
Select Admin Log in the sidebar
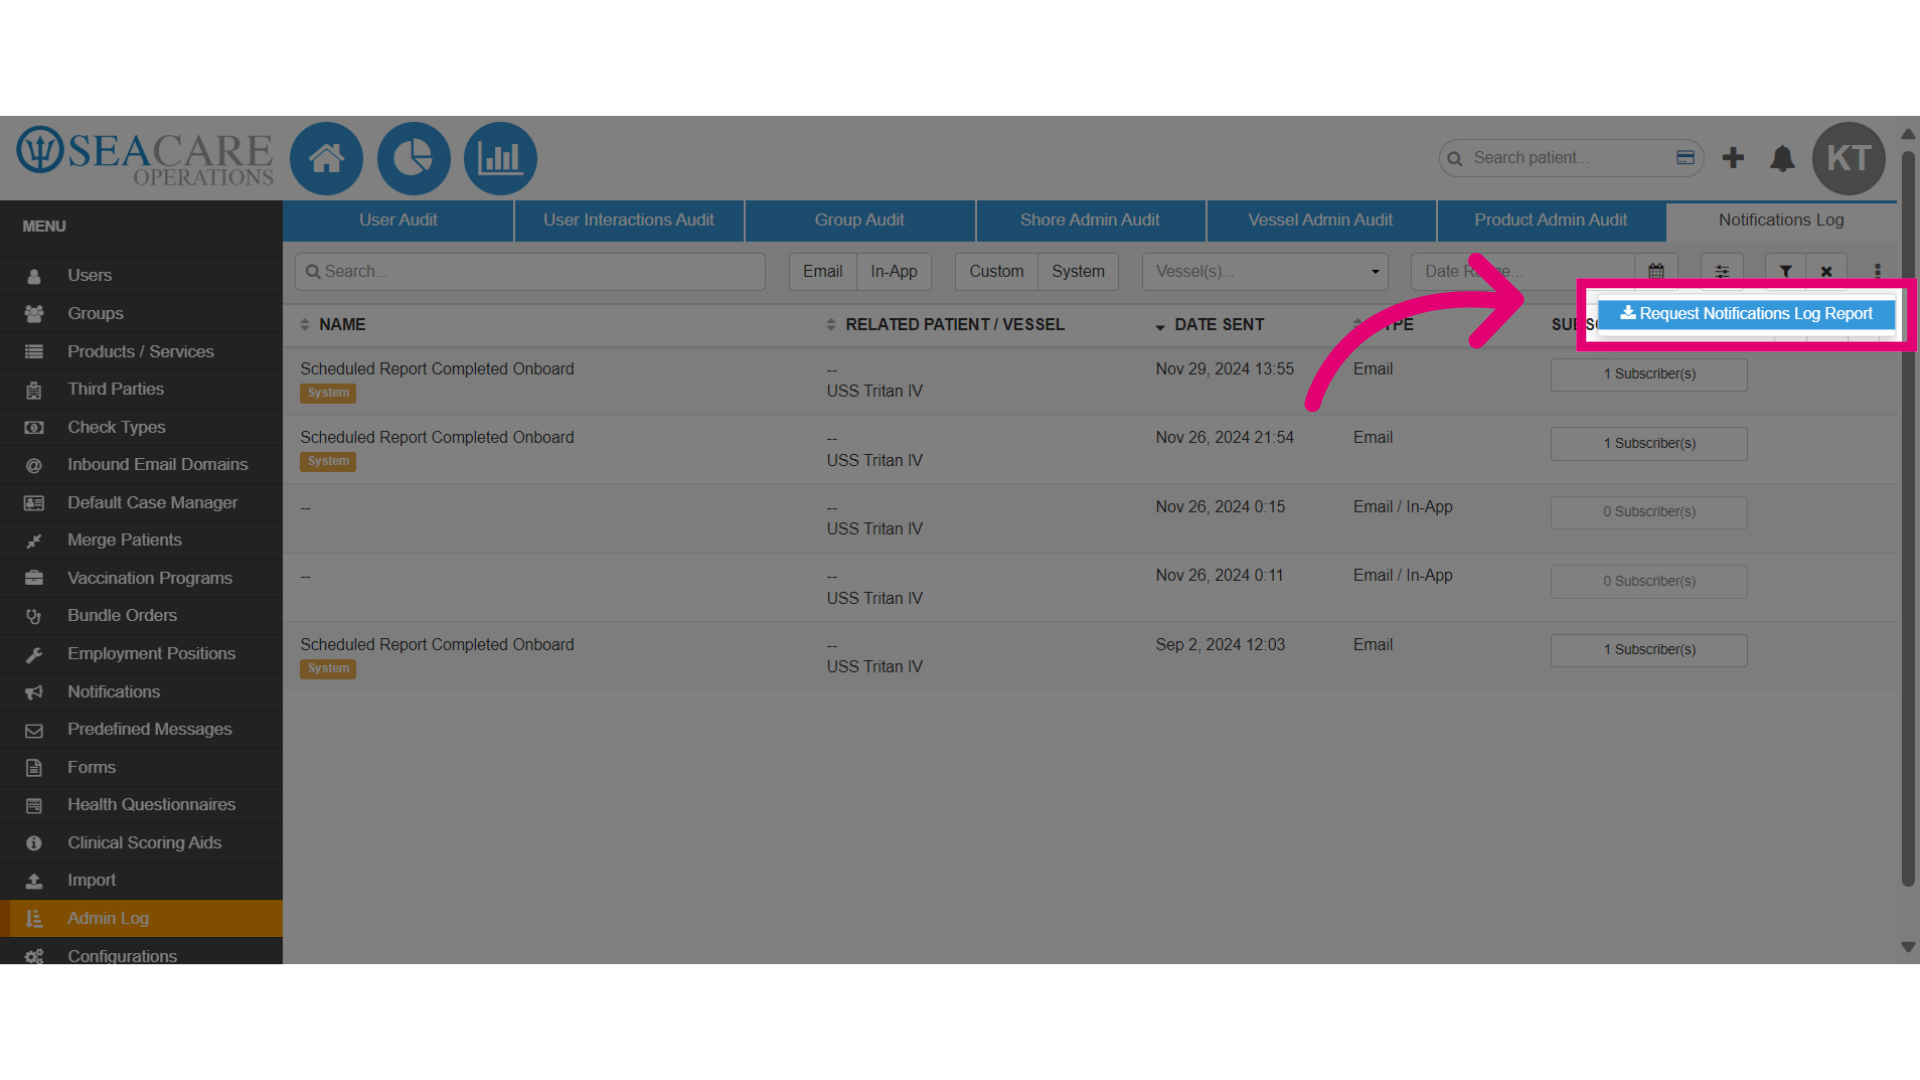(141, 918)
